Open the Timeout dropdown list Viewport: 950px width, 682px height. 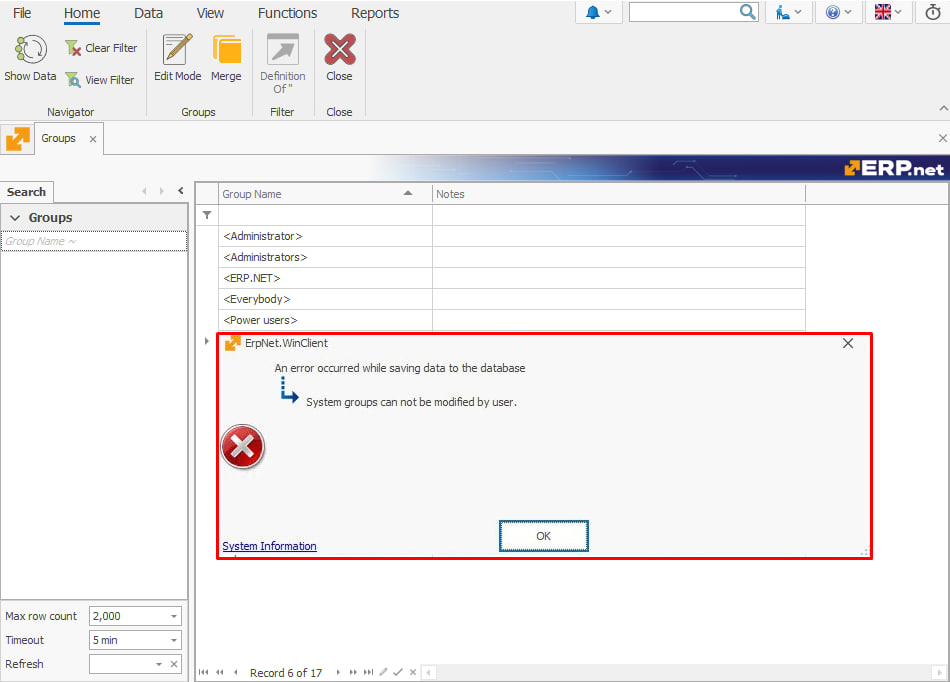pyautogui.click(x=174, y=640)
